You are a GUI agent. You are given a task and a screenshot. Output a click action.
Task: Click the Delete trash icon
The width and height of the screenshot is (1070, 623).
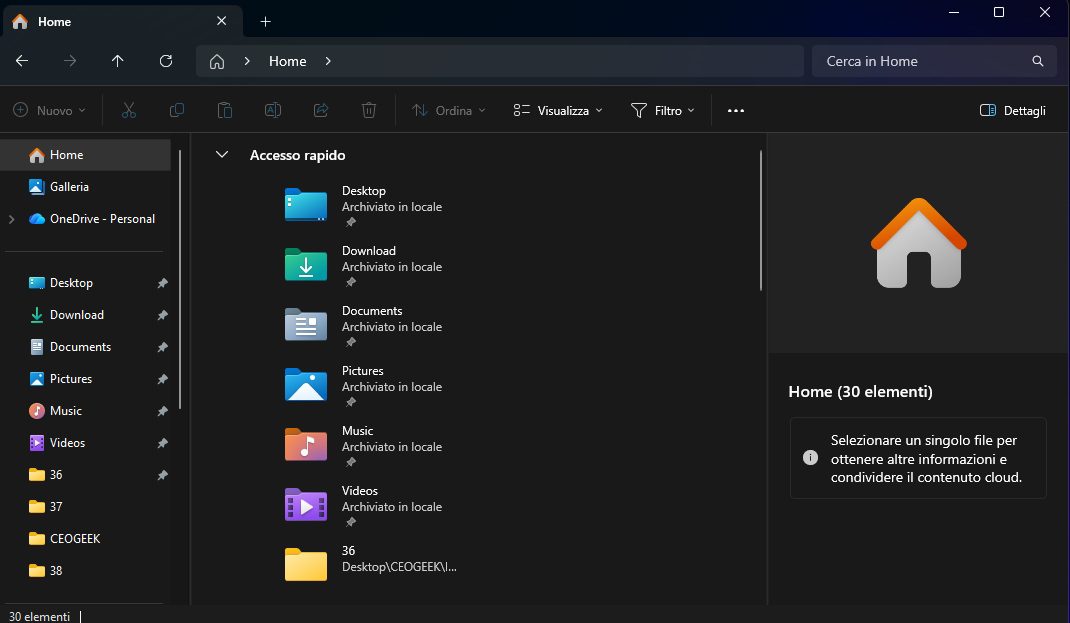tap(368, 111)
